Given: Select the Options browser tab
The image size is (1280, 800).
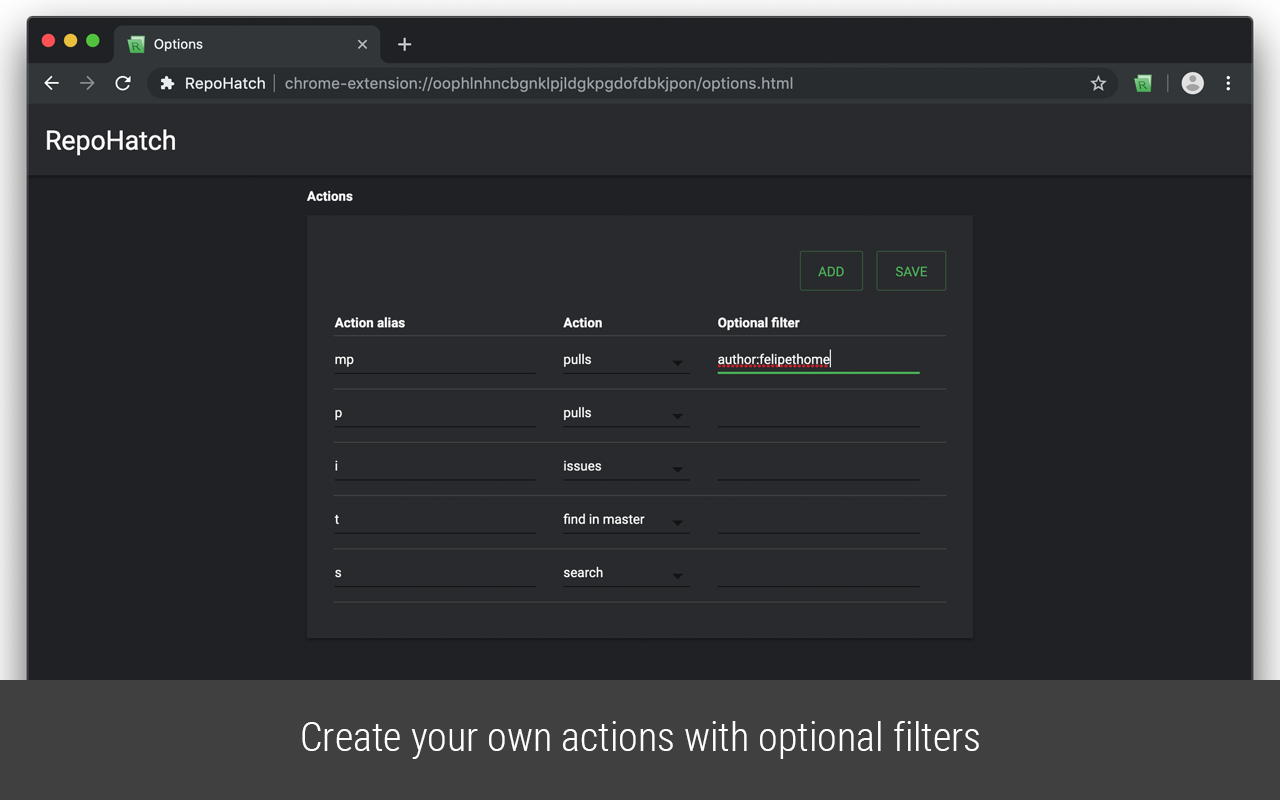Looking at the screenshot, I should pos(247,44).
